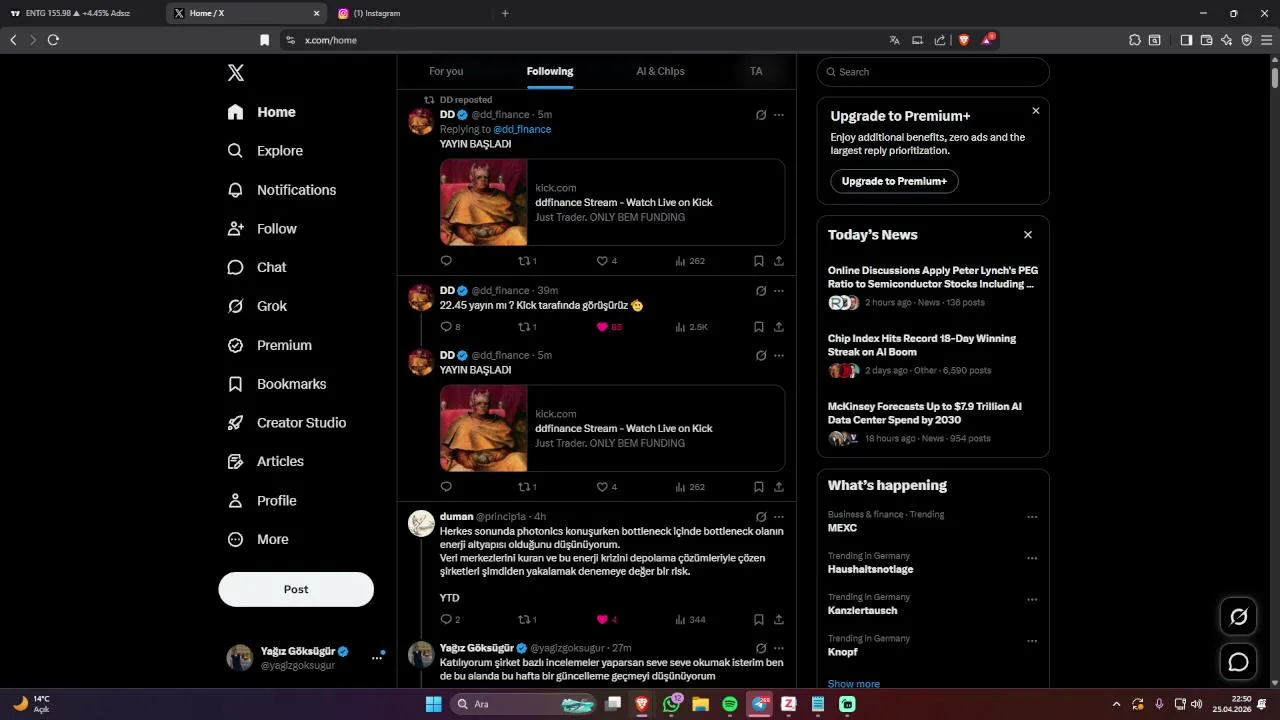Share duman's post
Viewport: 1280px width, 720px height.
(x=779, y=620)
